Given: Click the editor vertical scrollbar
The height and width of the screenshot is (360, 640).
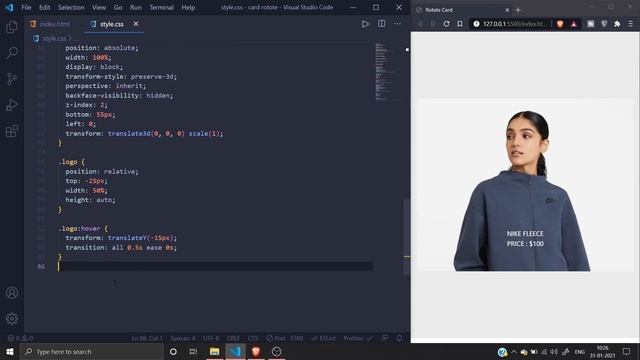Looking at the screenshot, I should click(407, 237).
